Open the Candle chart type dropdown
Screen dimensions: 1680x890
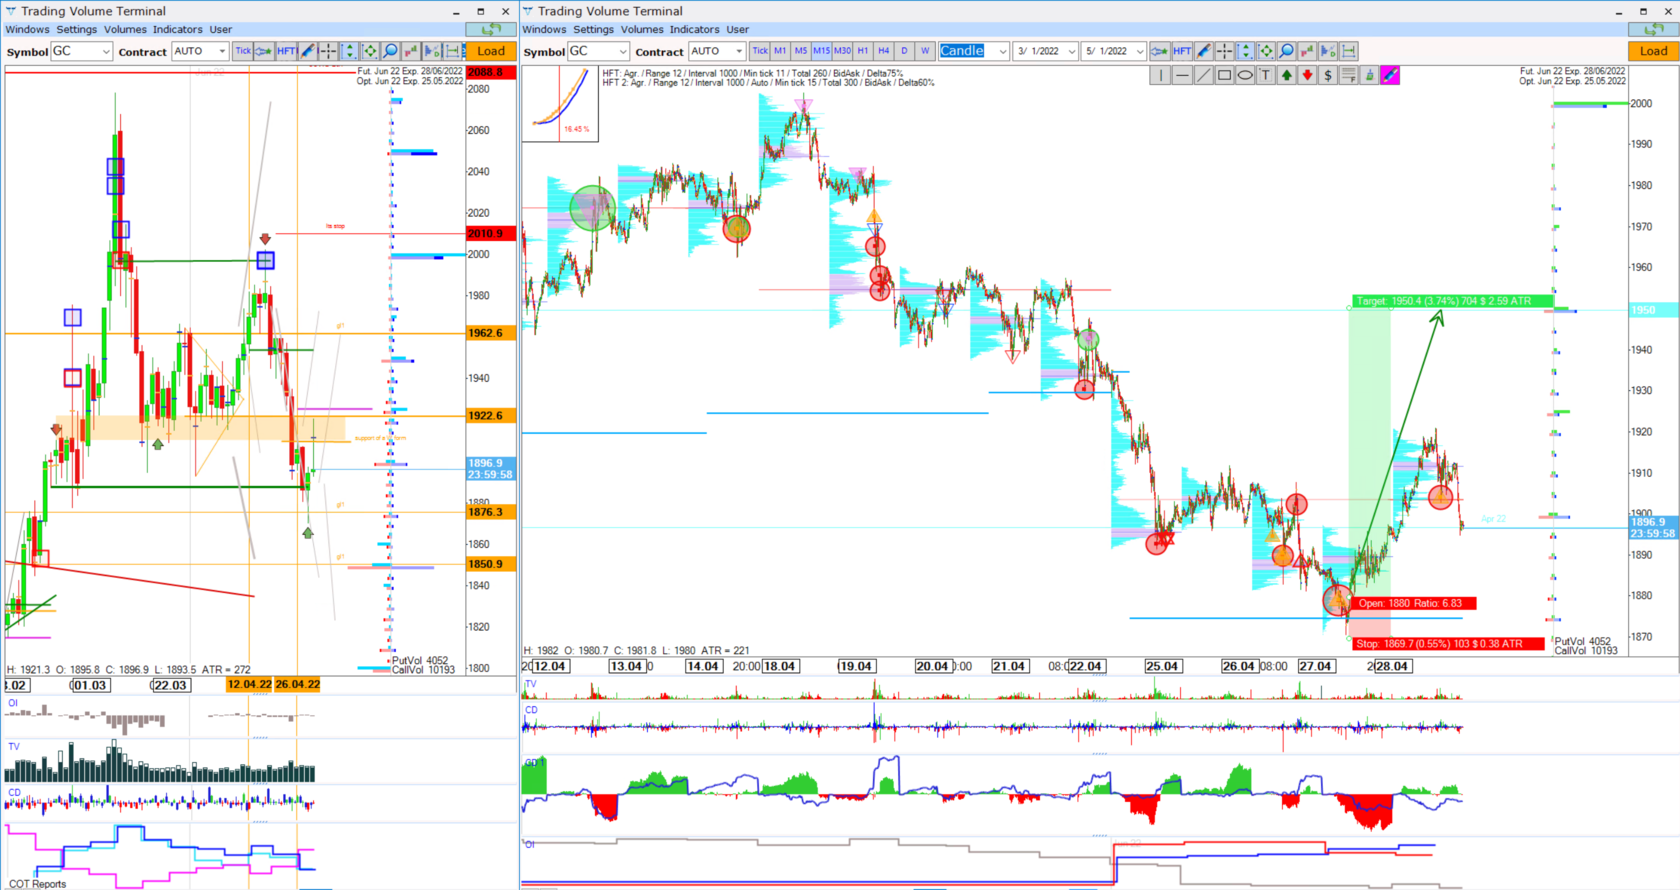click(973, 51)
